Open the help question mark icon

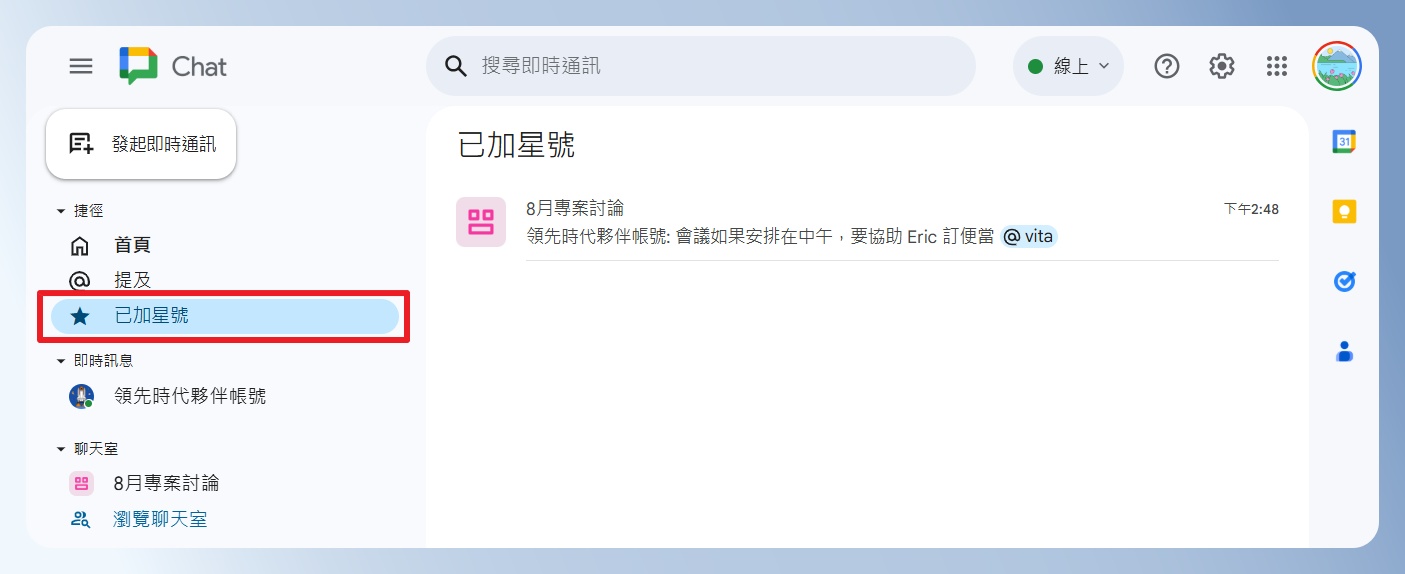pos(1167,66)
